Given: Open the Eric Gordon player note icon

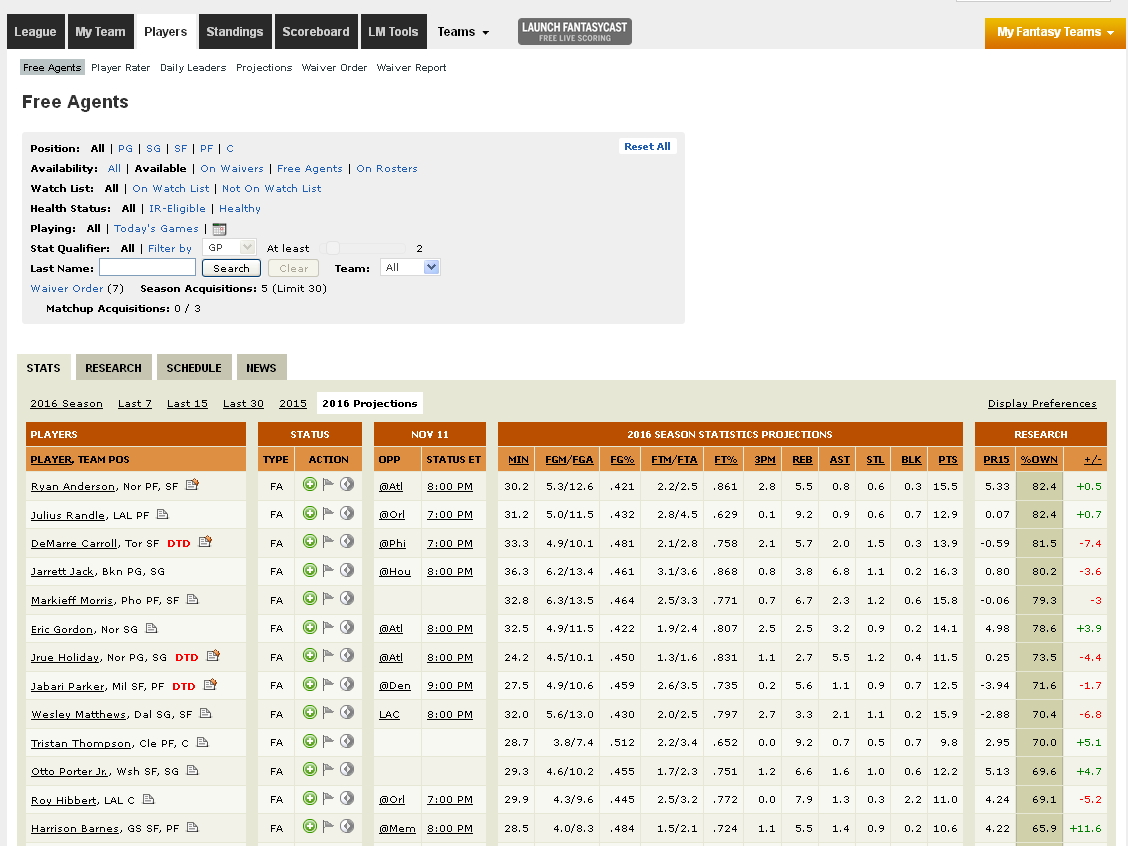Looking at the screenshot, I should 151,628.
